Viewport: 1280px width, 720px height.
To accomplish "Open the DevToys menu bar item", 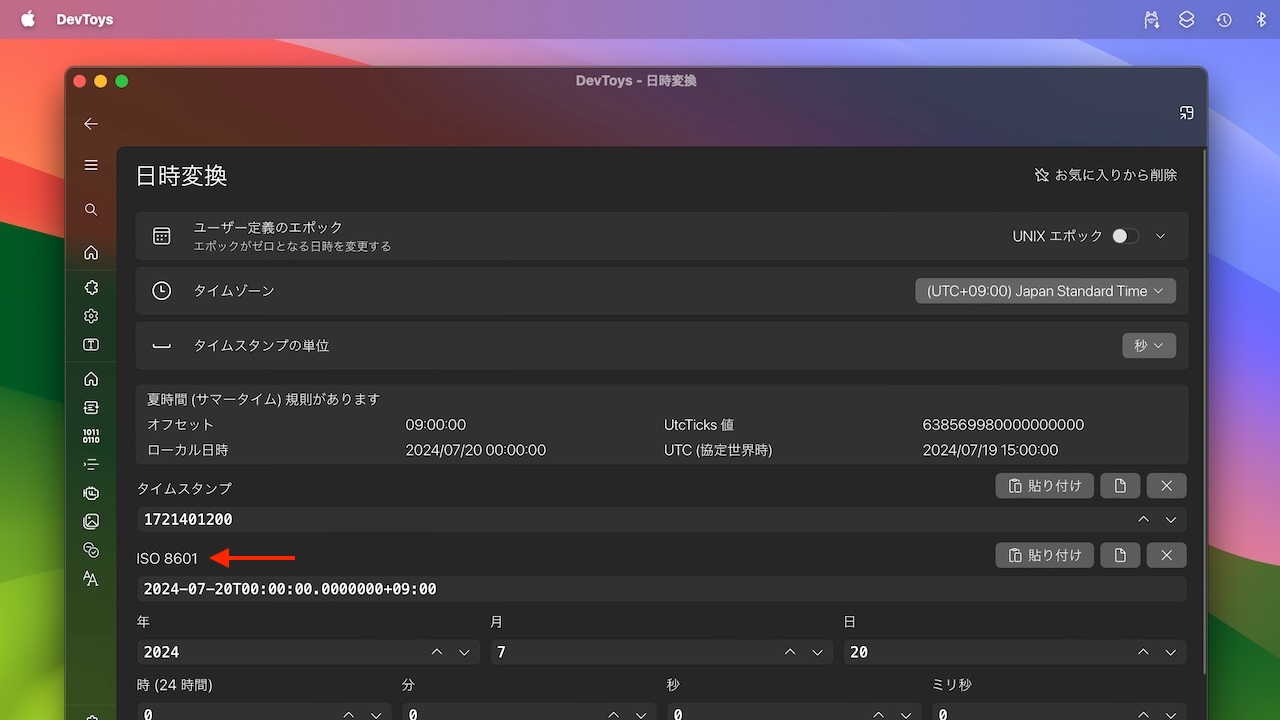I will coord(85,20).
